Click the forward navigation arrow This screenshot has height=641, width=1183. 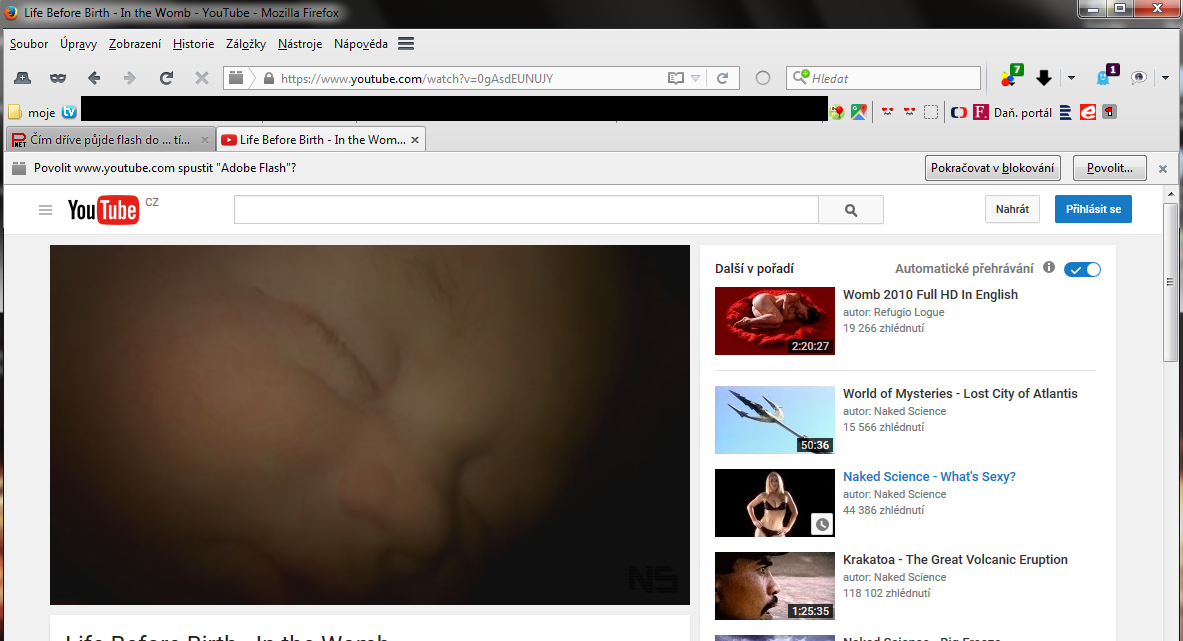tap(130, 78)
